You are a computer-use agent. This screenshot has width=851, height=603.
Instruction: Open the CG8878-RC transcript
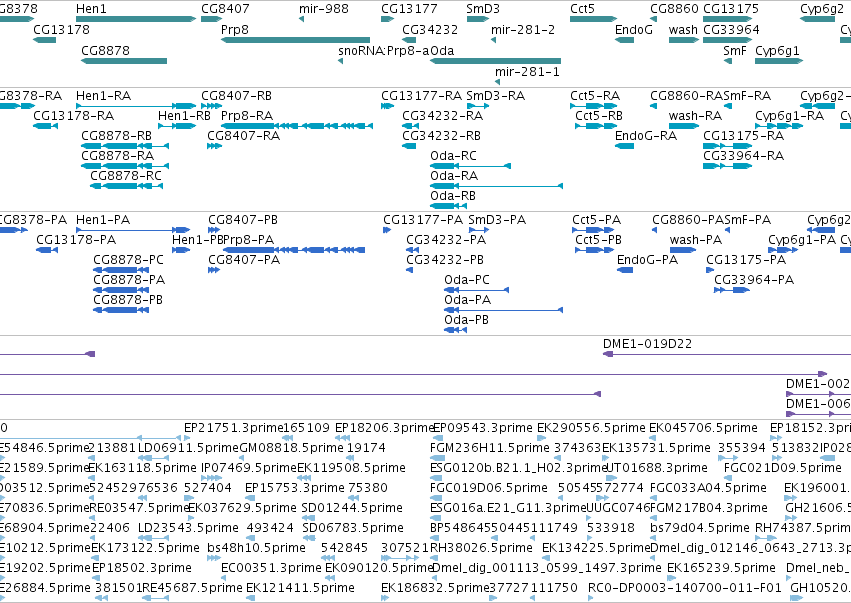126,186
